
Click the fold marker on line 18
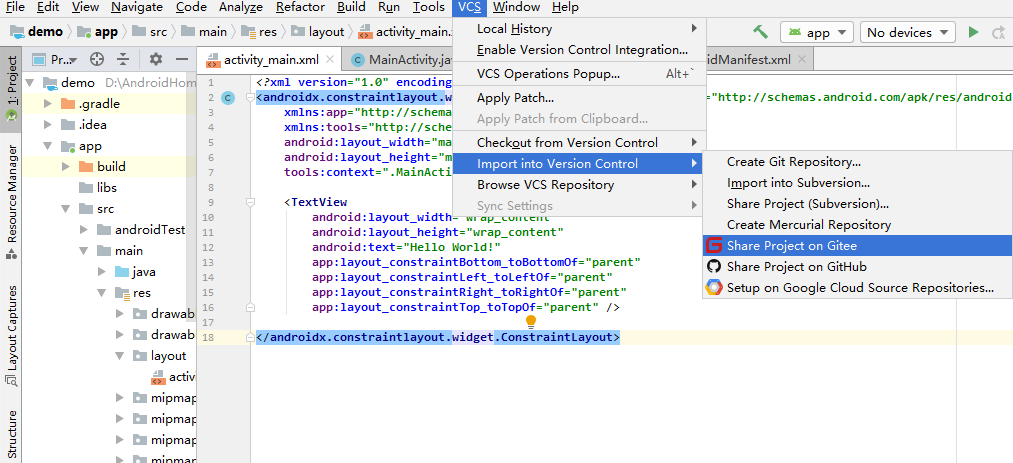point(251,338)
